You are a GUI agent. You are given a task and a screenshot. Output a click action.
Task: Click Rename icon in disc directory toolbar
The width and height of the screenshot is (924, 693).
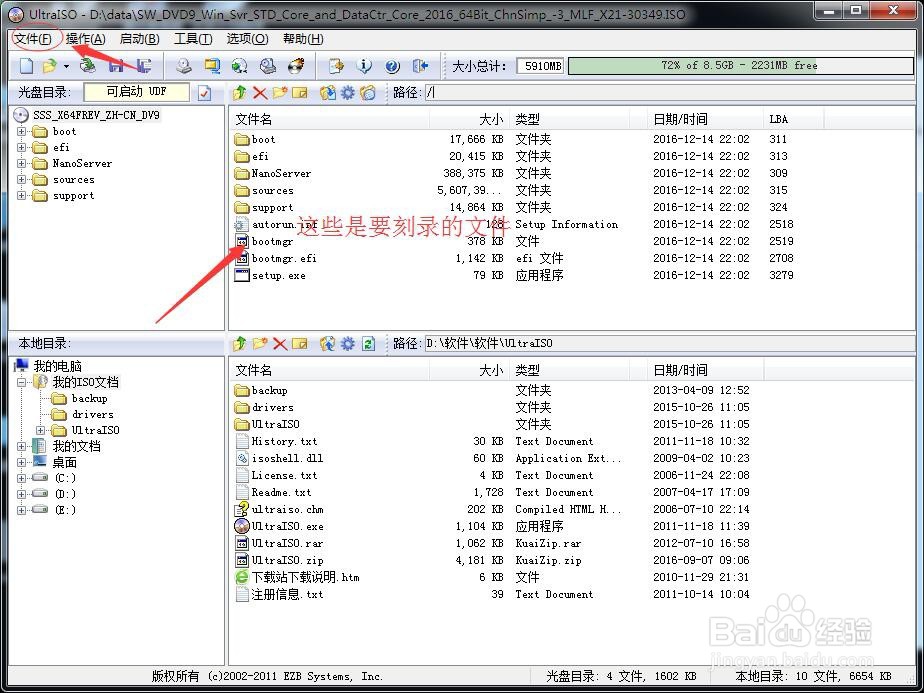point(300,93)
